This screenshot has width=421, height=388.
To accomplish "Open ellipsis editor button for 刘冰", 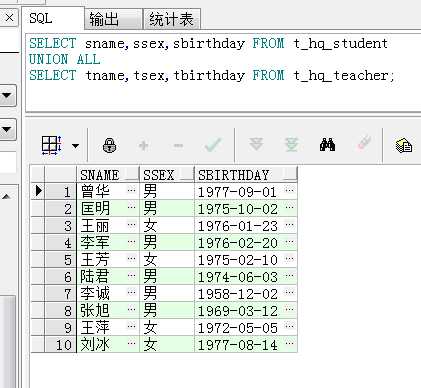I will [x=132, y=343].
